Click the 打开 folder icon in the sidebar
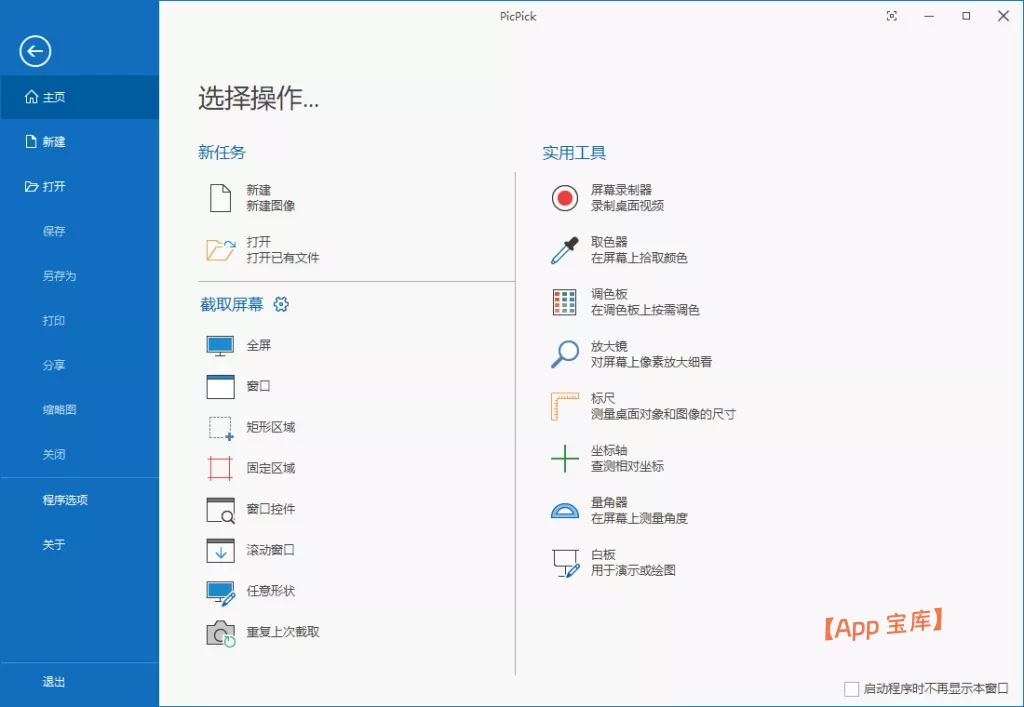Image resolution: width=1024 pixels, height=707 pixels. coord(31,187)
